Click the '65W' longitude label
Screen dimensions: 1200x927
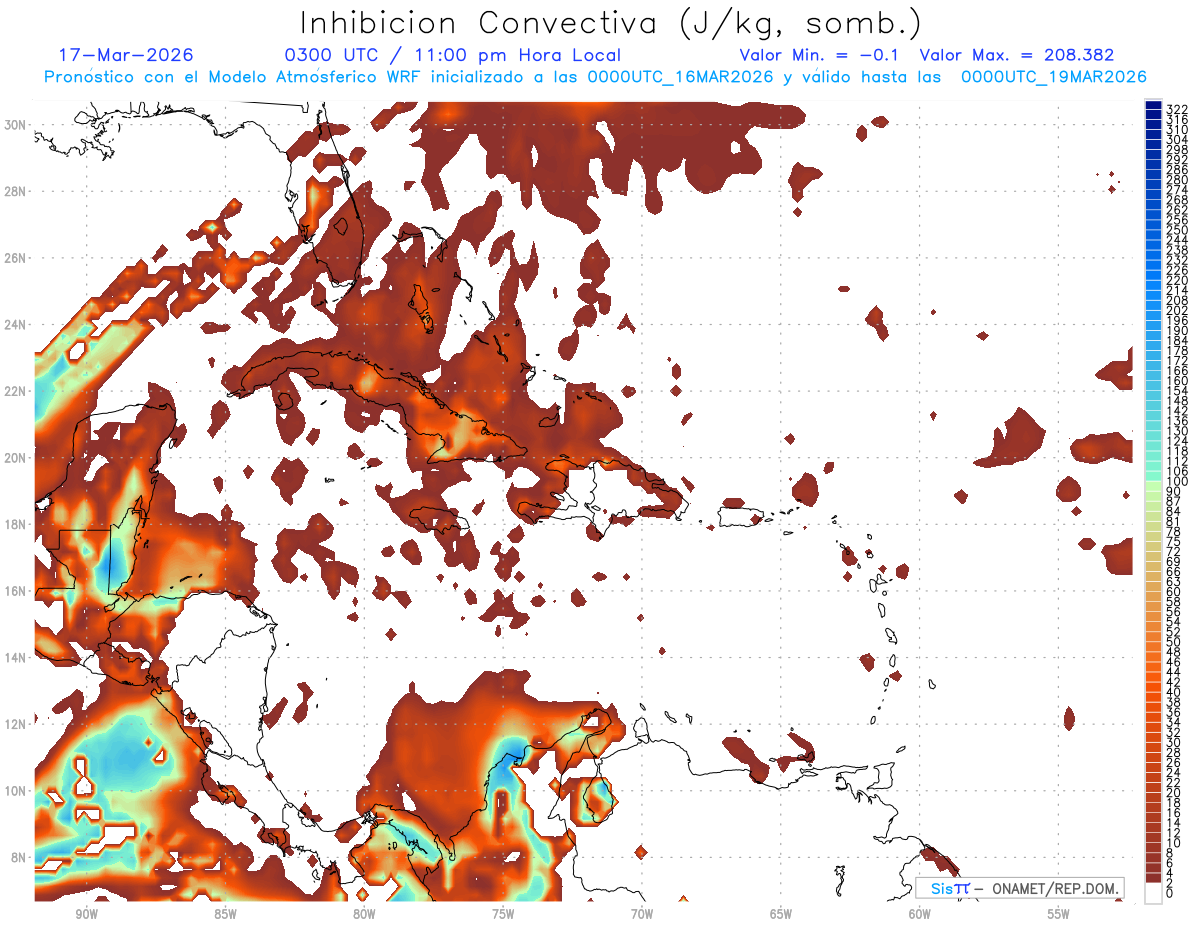pos(781,914)
